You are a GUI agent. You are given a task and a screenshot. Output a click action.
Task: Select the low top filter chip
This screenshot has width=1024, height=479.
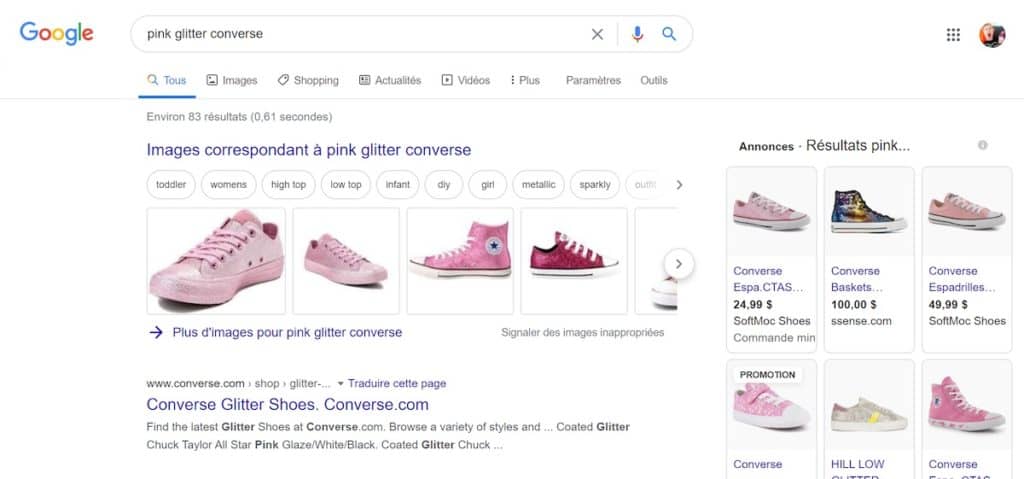click(345, 185)
